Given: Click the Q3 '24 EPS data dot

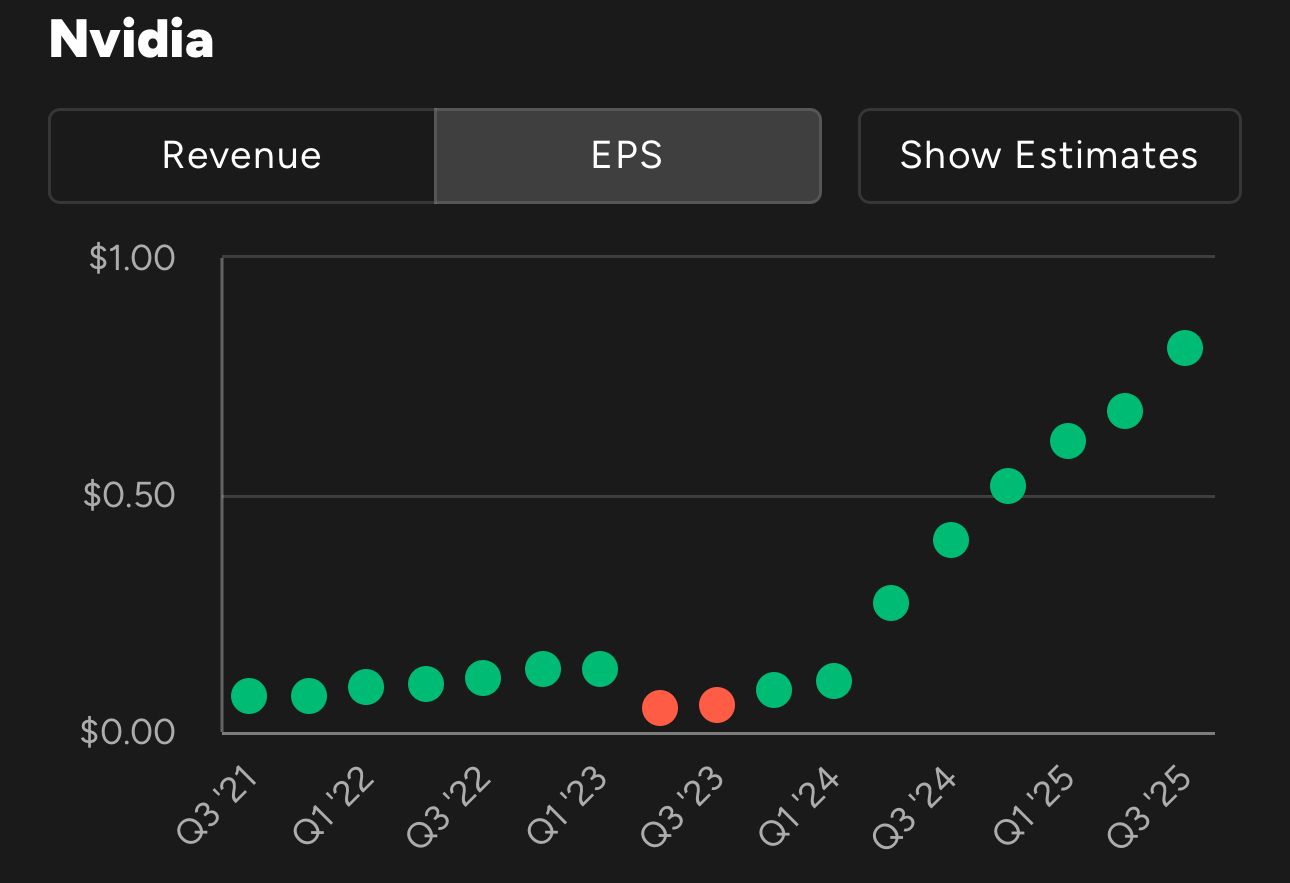Looking at the screenshot, I should [950, 540].
